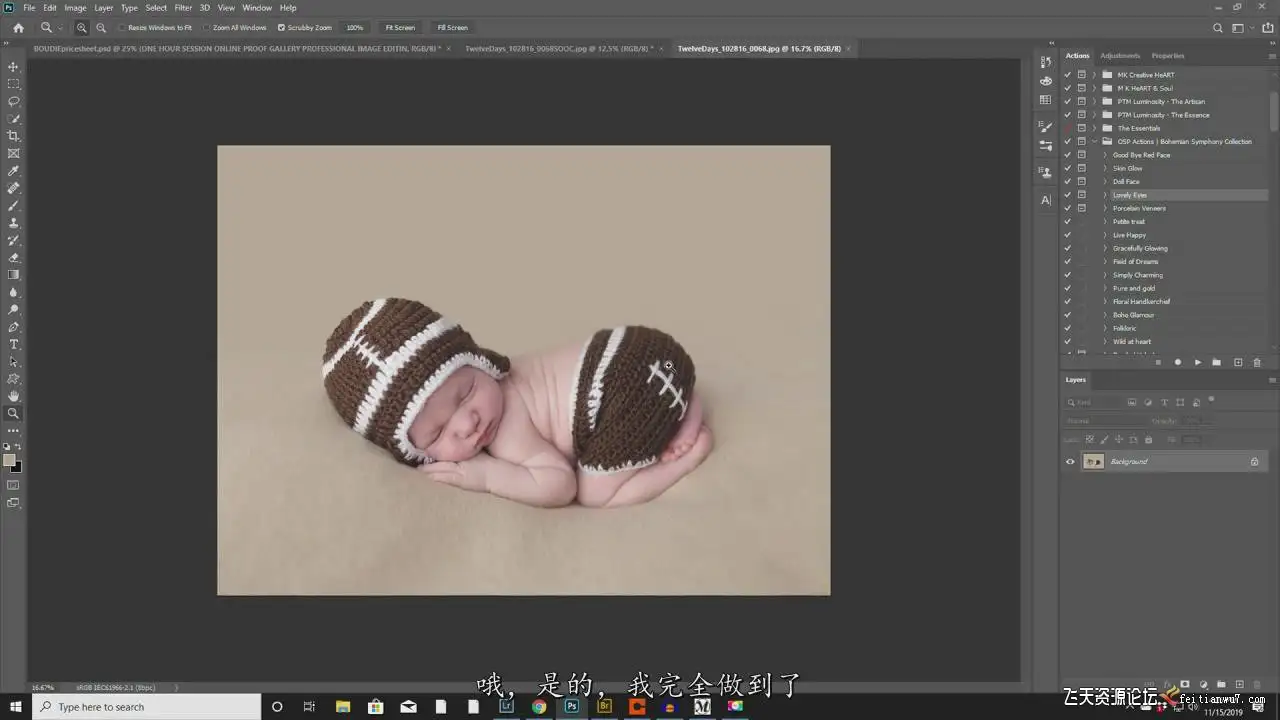1280x720 pixels.
Task: Click the Play selection button in Actions panel
Action: (x=1198, y=362)
